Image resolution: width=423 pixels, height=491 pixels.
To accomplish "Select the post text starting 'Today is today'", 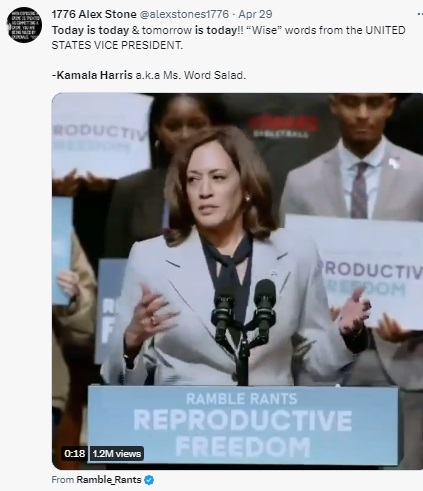I will [229, 37].
